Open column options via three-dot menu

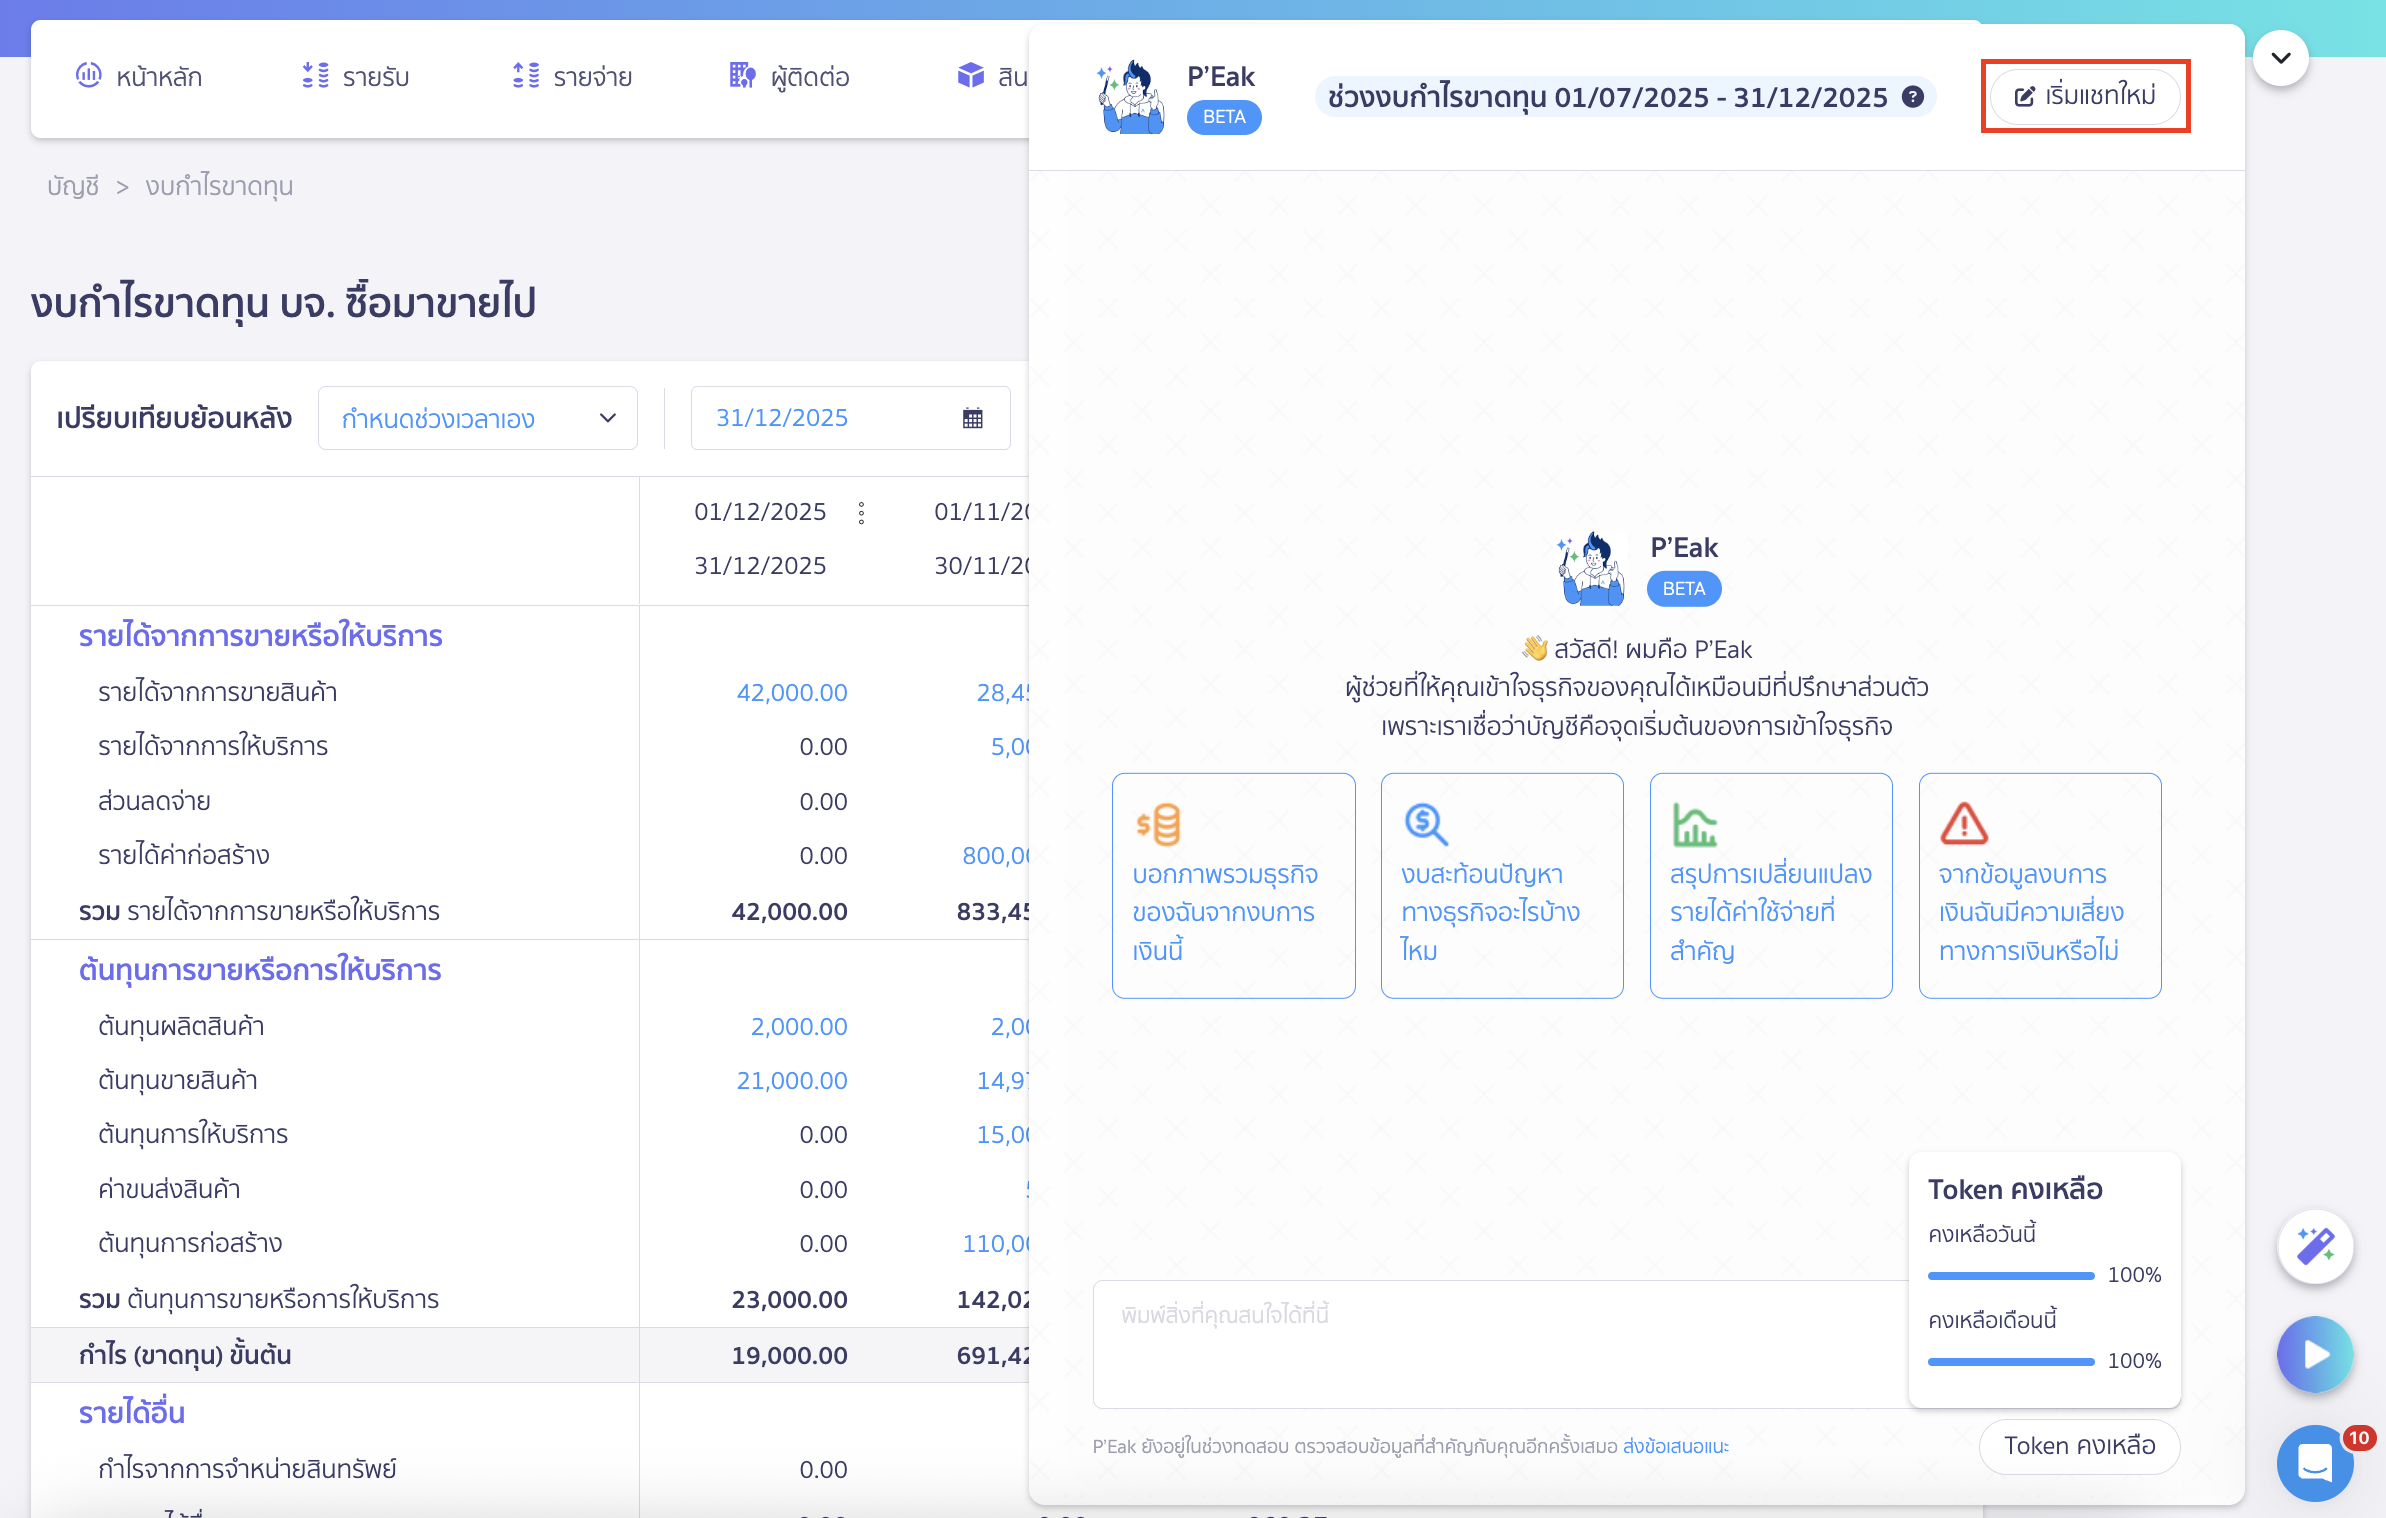[862, 512]
